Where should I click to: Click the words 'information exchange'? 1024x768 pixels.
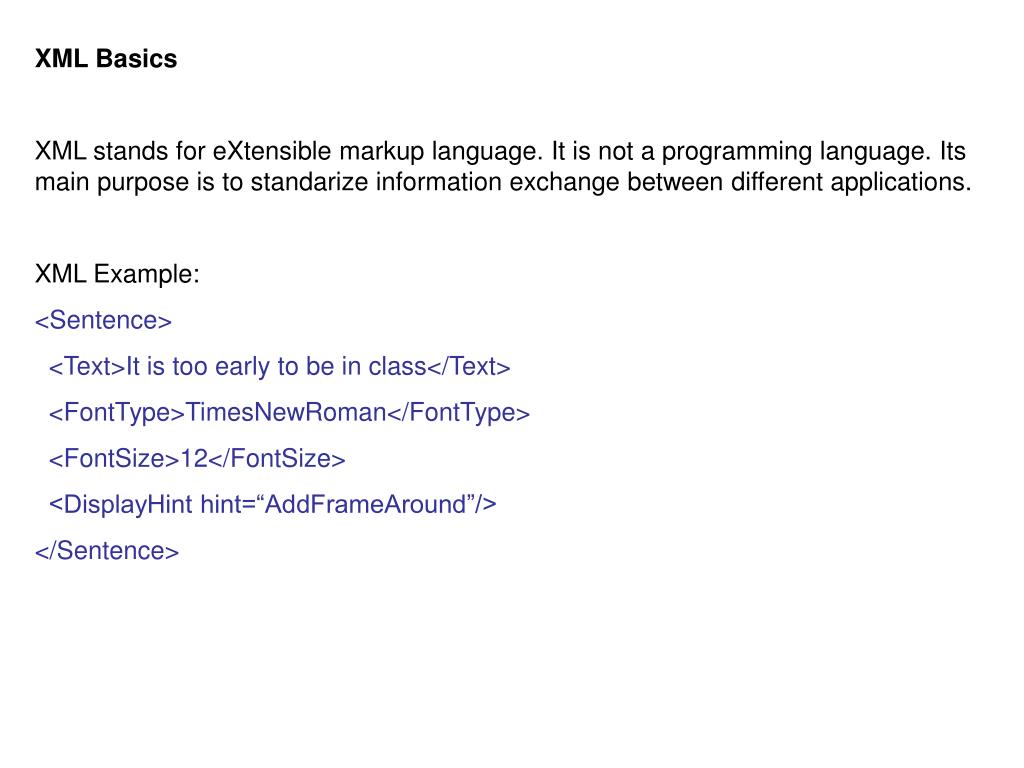(498, 182)
